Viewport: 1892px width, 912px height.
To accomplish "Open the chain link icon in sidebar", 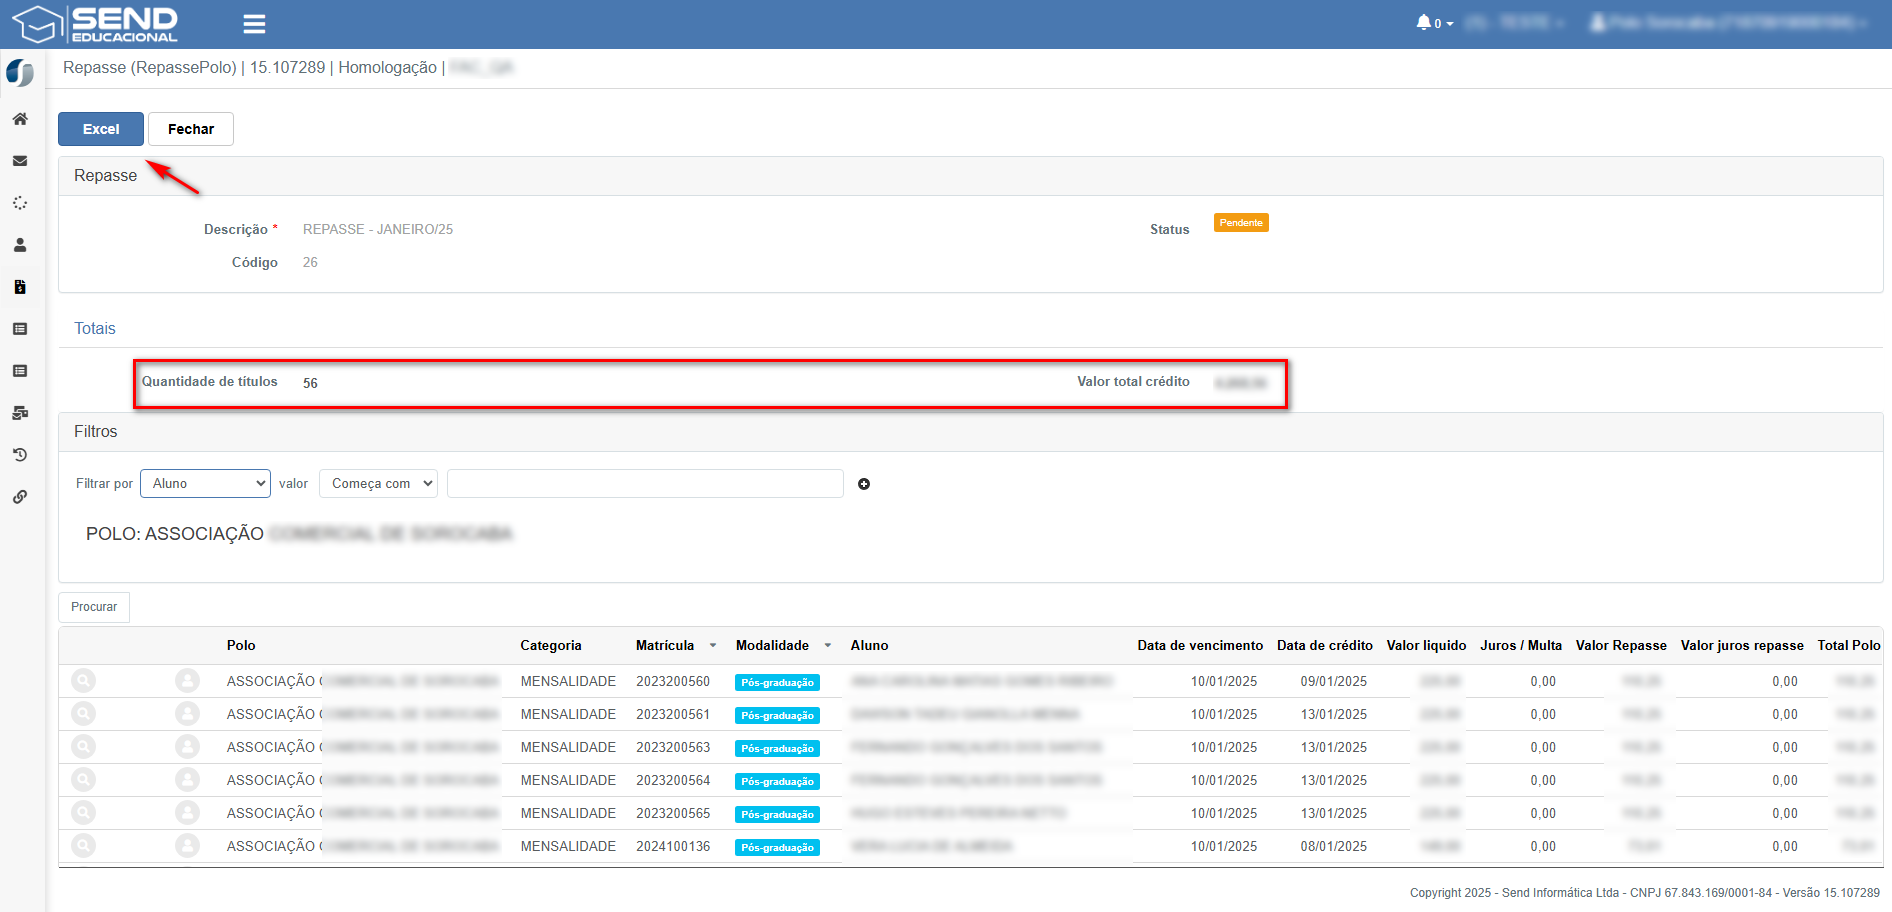I will coord(20,497).
